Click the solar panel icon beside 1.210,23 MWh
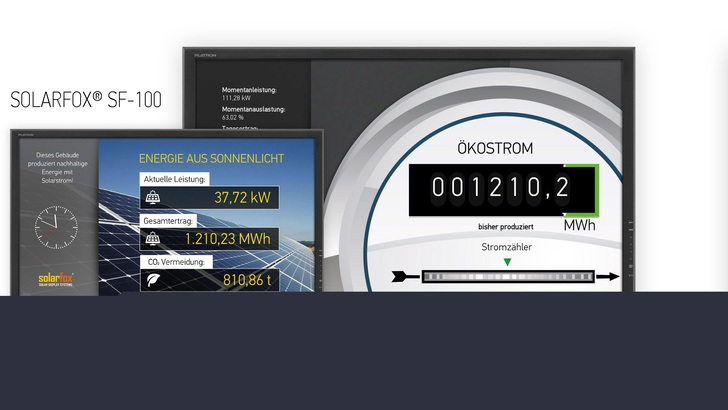Image resolution: width=728 pixels, height=410 pixels. click(155, 239)
